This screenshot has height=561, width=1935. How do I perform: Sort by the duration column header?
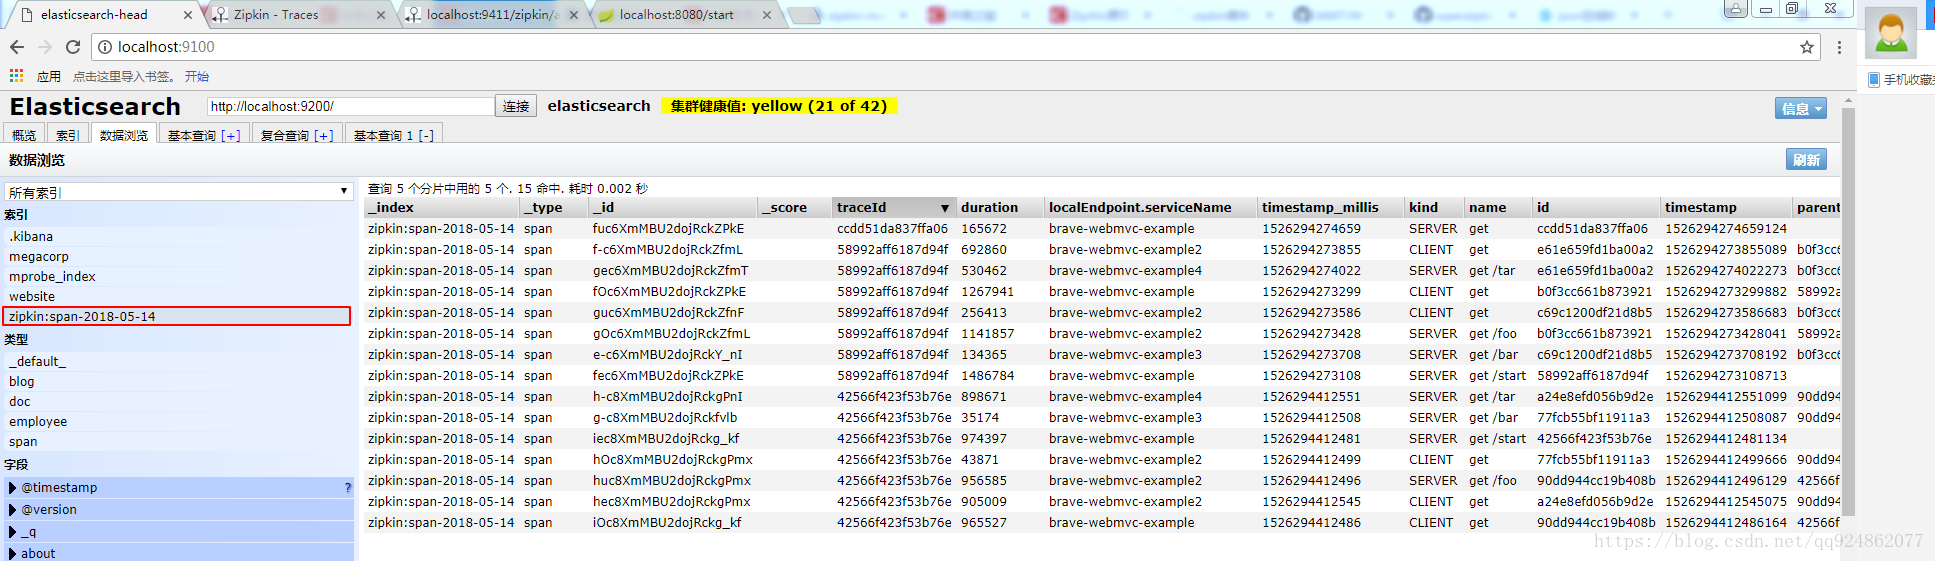1000,207
